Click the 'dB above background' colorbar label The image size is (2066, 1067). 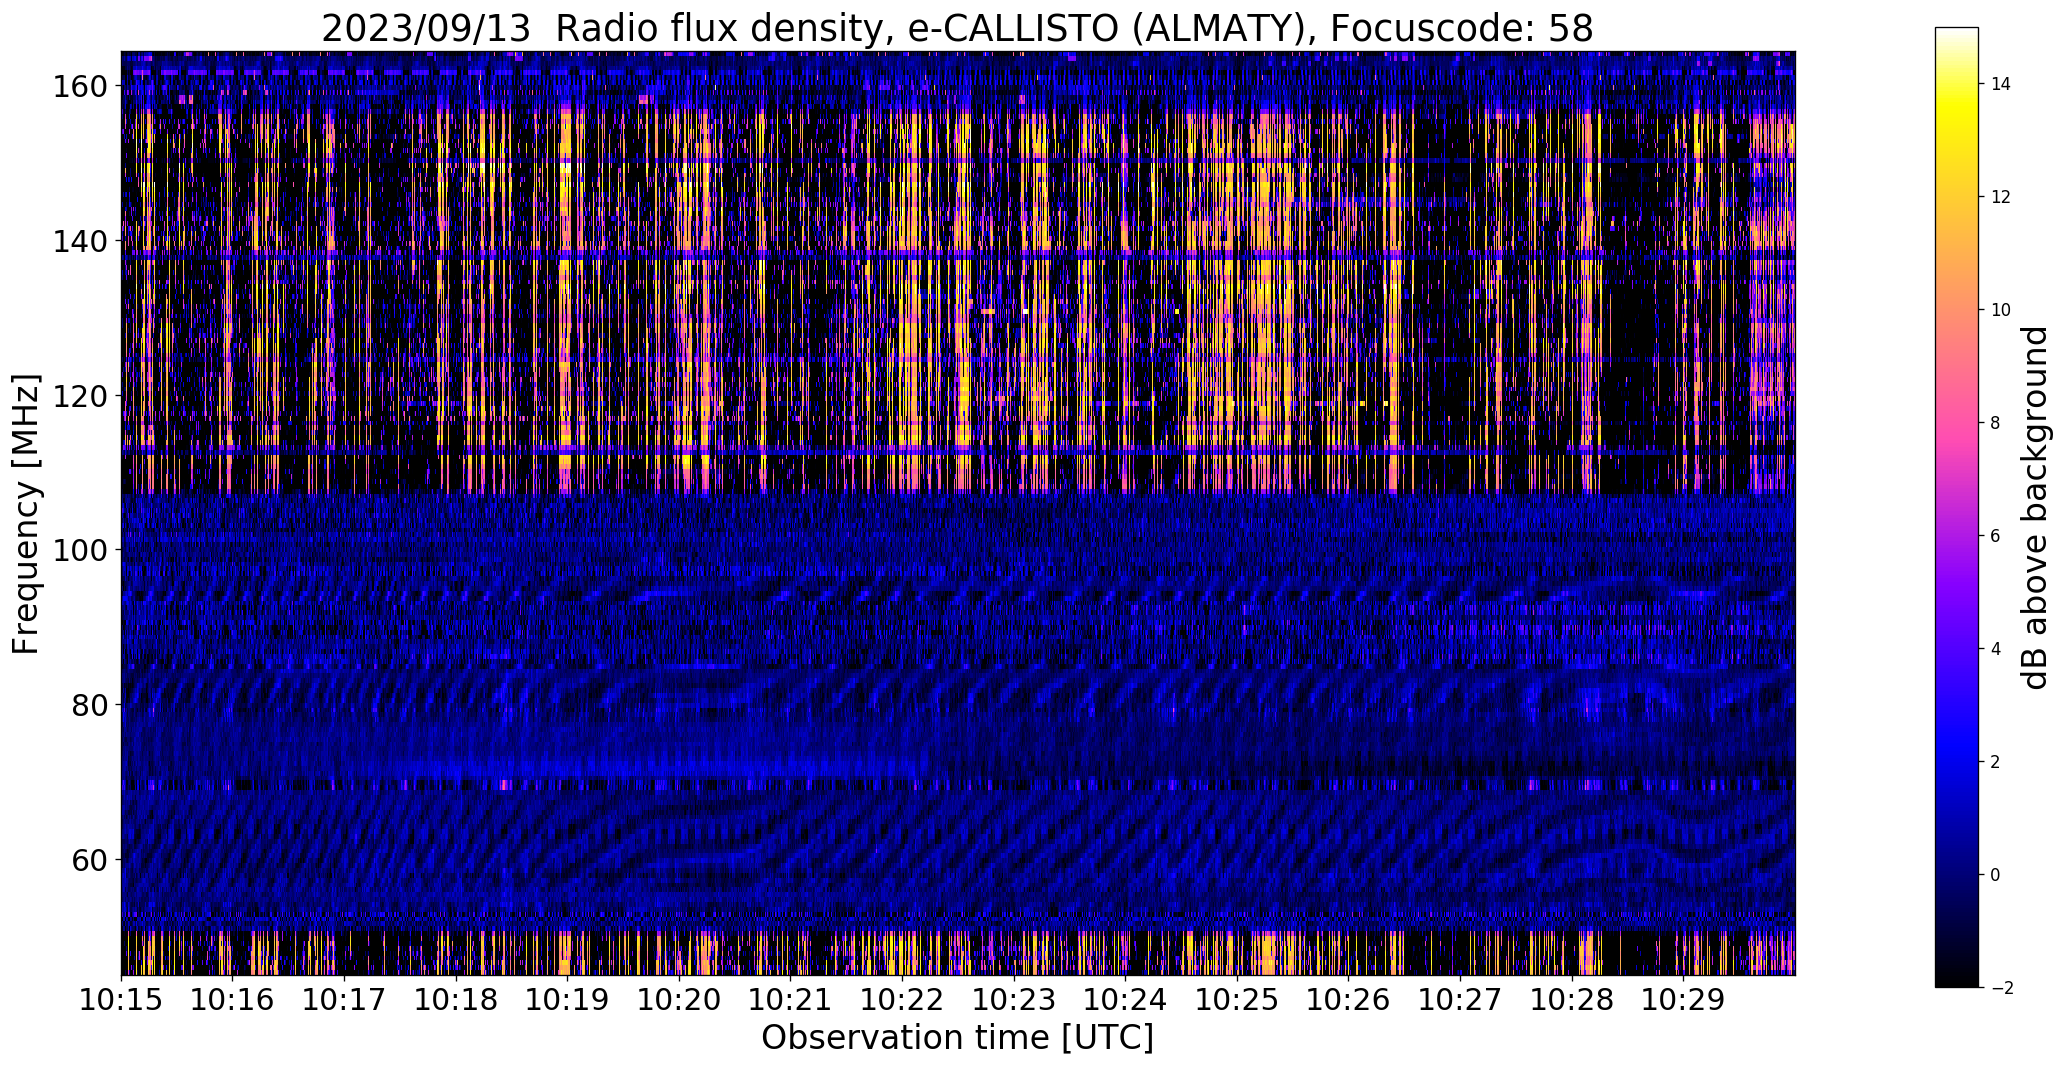click(2034, 507)
